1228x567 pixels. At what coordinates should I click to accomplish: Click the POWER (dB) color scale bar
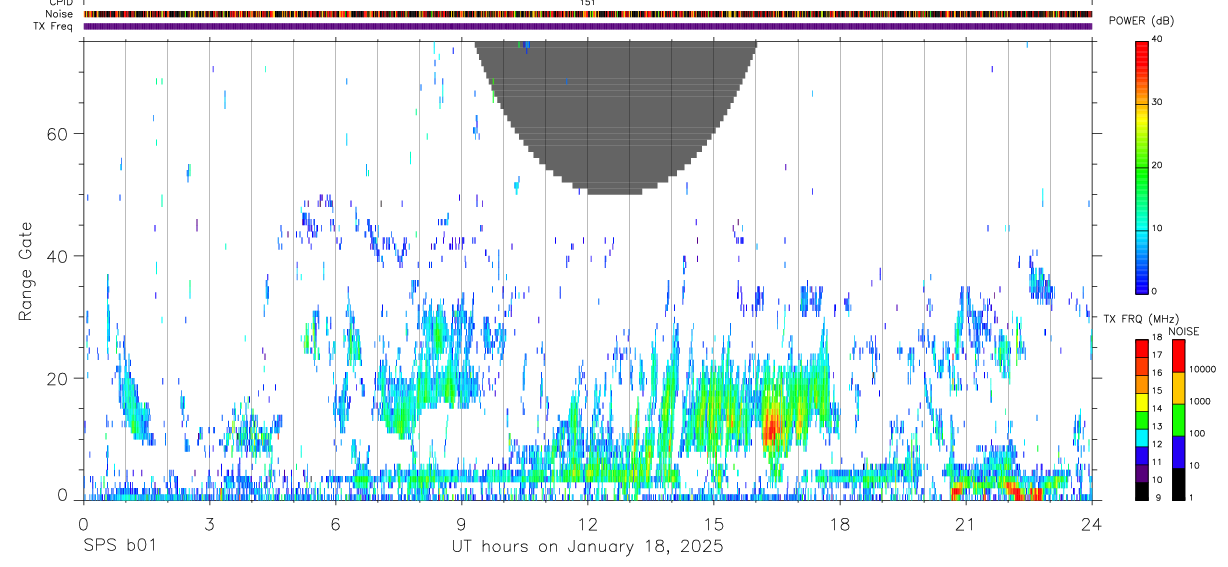point(1141,166)
